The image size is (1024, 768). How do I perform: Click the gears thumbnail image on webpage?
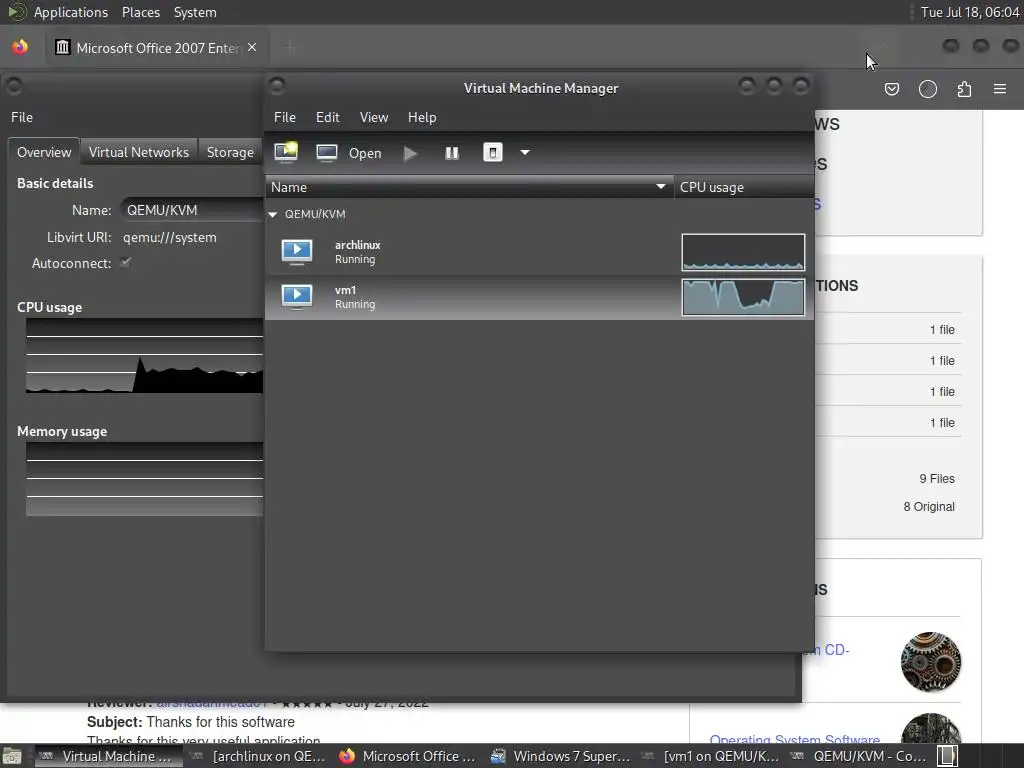pos(931,662)
